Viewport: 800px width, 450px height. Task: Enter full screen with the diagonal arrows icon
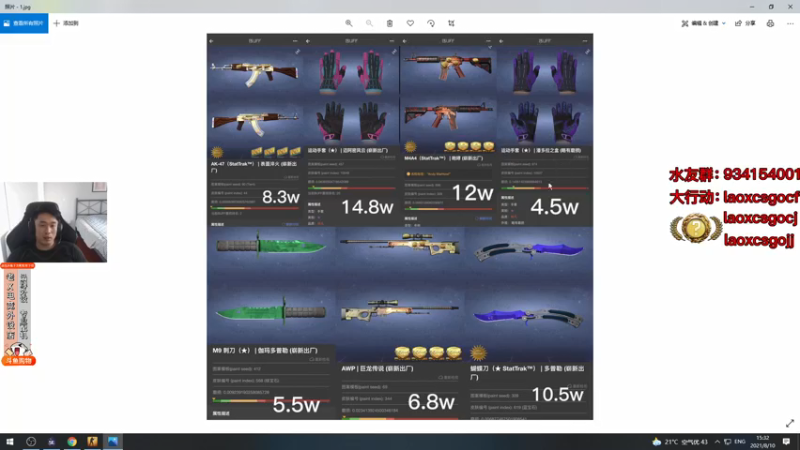790,423
